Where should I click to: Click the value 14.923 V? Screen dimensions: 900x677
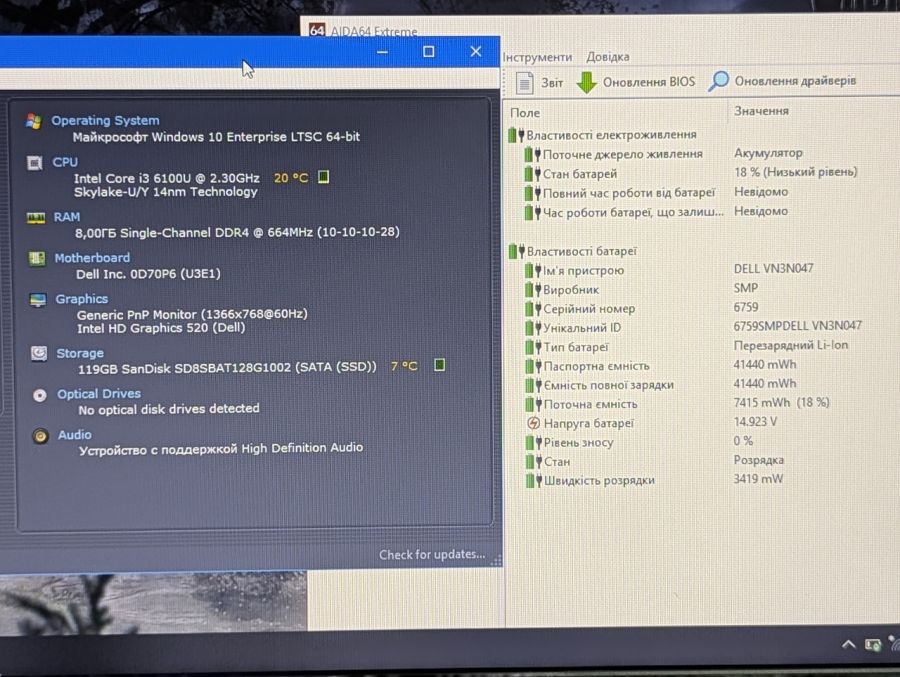(x=755, y=421)
